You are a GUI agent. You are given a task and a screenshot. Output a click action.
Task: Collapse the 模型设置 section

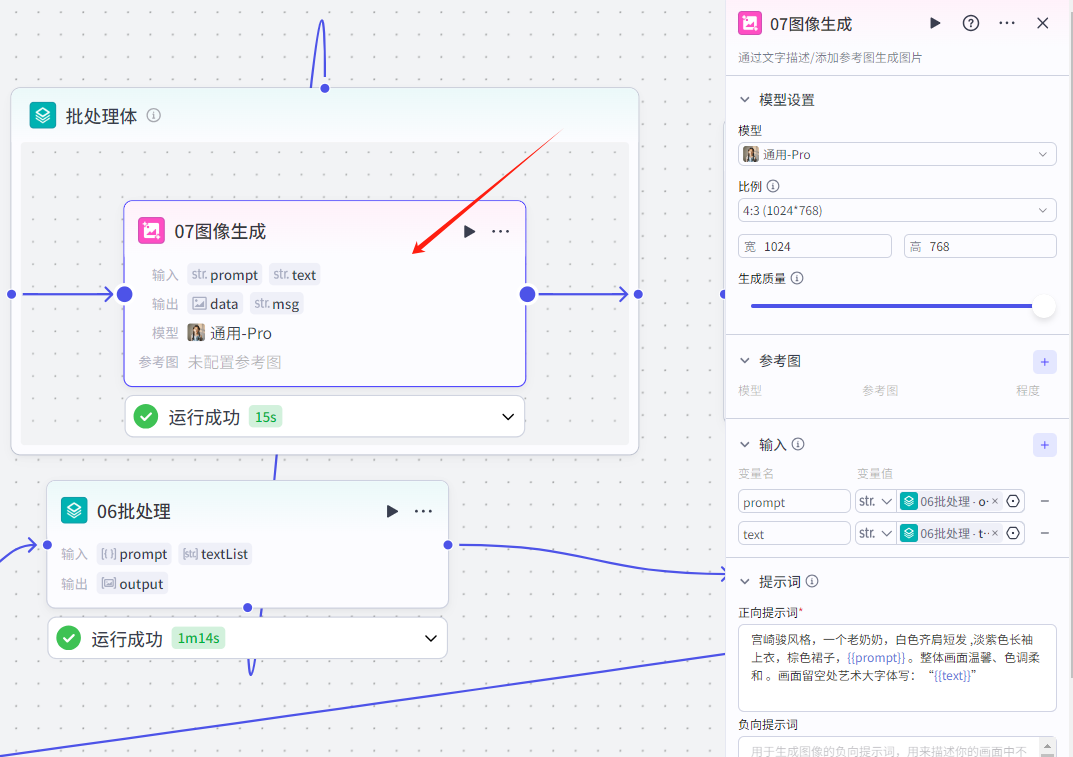744,99
